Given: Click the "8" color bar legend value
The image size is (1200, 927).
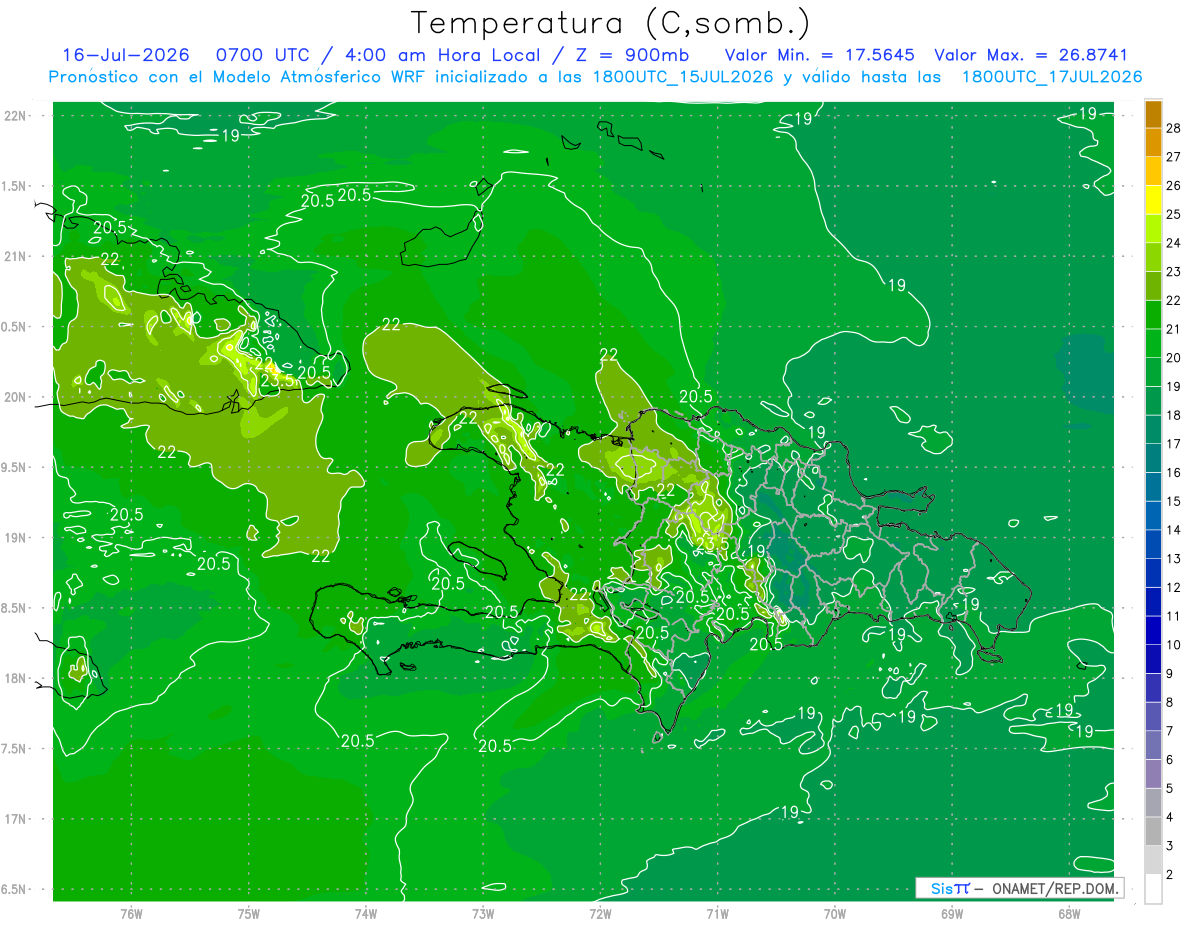Looking at the screenshot, I should 1170,702.
